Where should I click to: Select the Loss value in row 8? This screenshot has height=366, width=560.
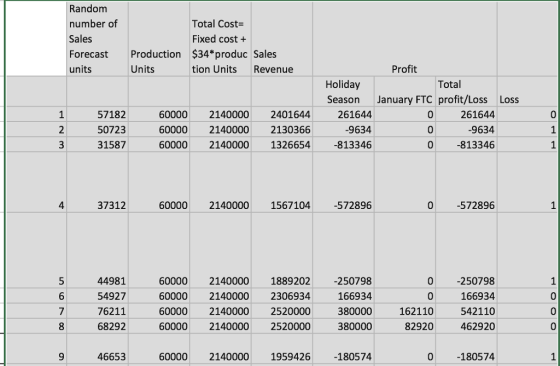tap(528, 326)
